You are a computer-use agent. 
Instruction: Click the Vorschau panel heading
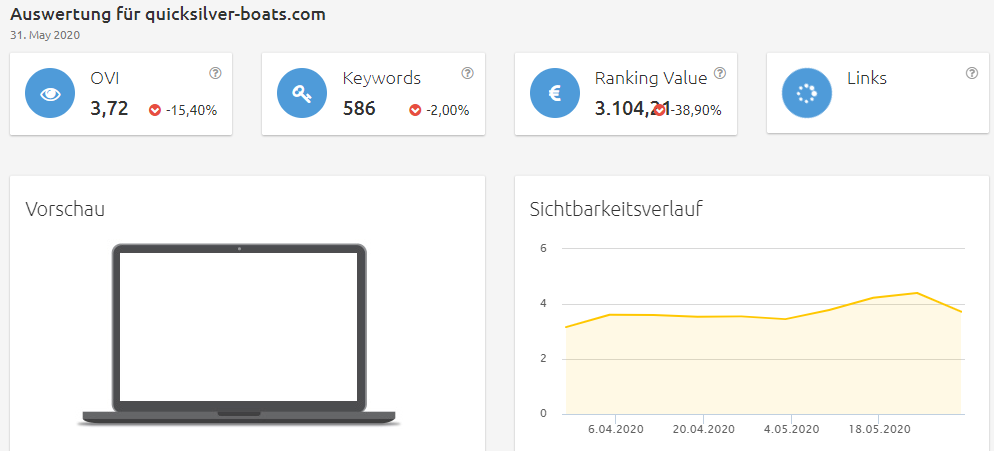coord(65,209)
